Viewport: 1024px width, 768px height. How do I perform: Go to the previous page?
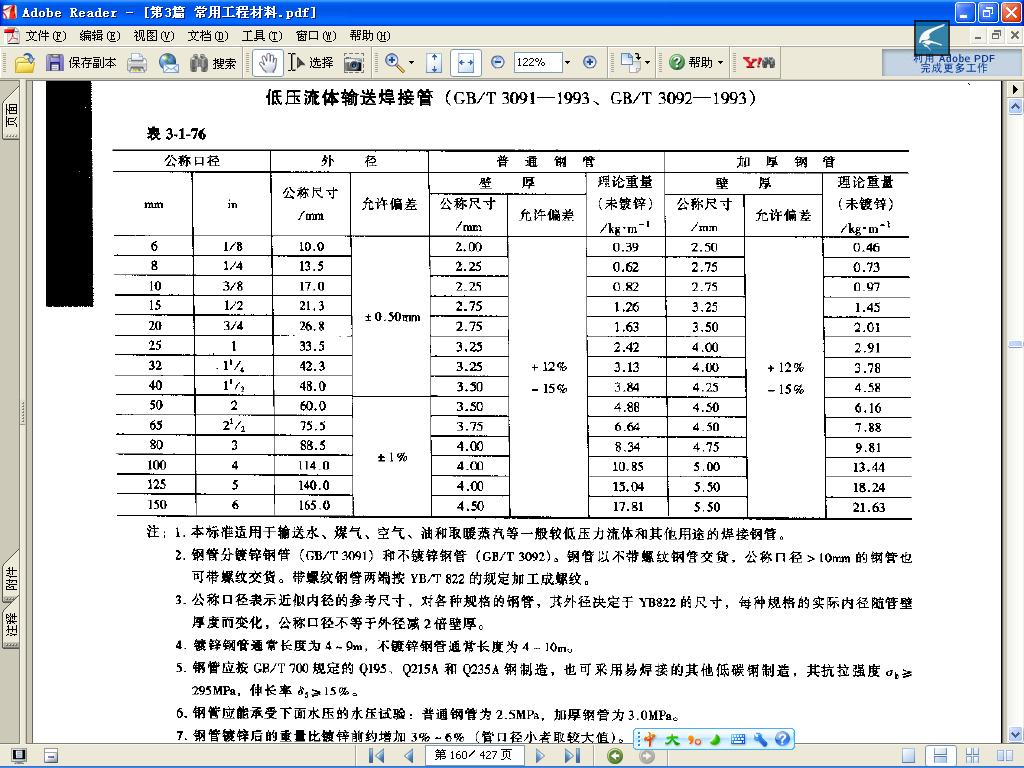[409, 756]
